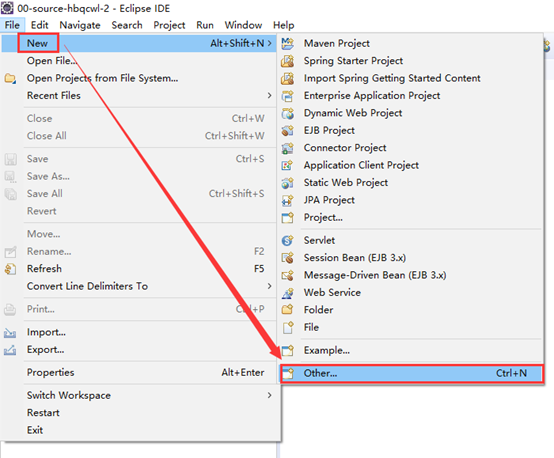Click the Import icon in File menu

coord(10,333)
